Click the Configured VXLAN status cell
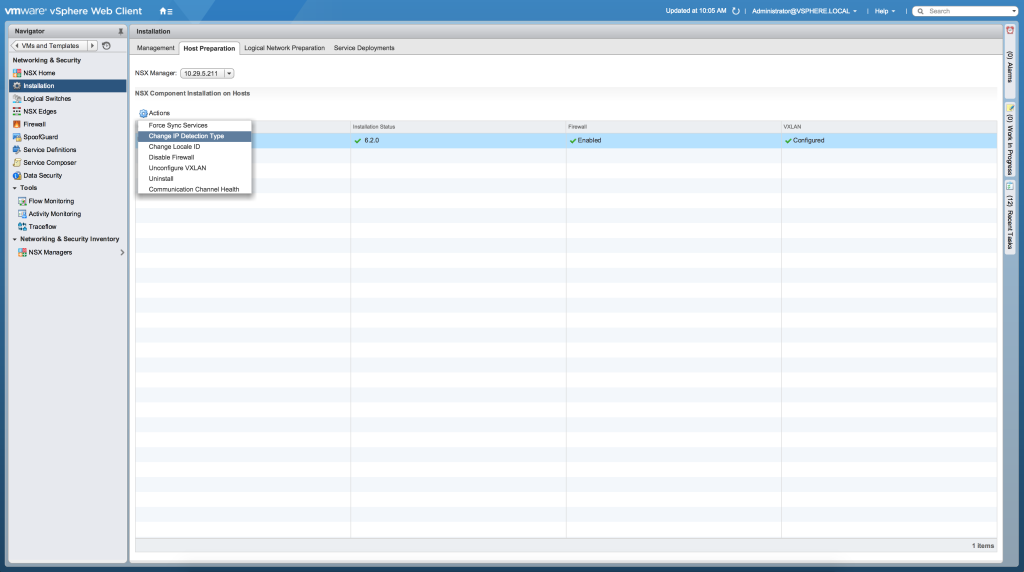The image size is (1024, 572). click(x=889, y=140)
